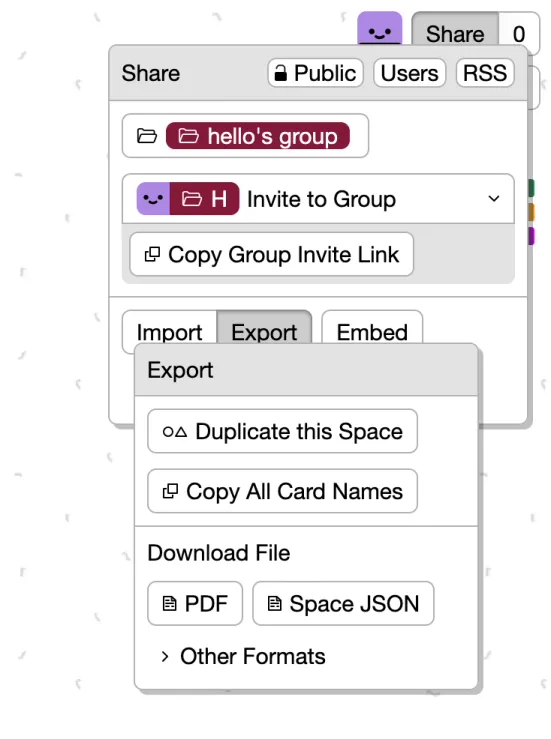Expand Other Formats section
The image size is (551, 739).
tap(243, 656)
